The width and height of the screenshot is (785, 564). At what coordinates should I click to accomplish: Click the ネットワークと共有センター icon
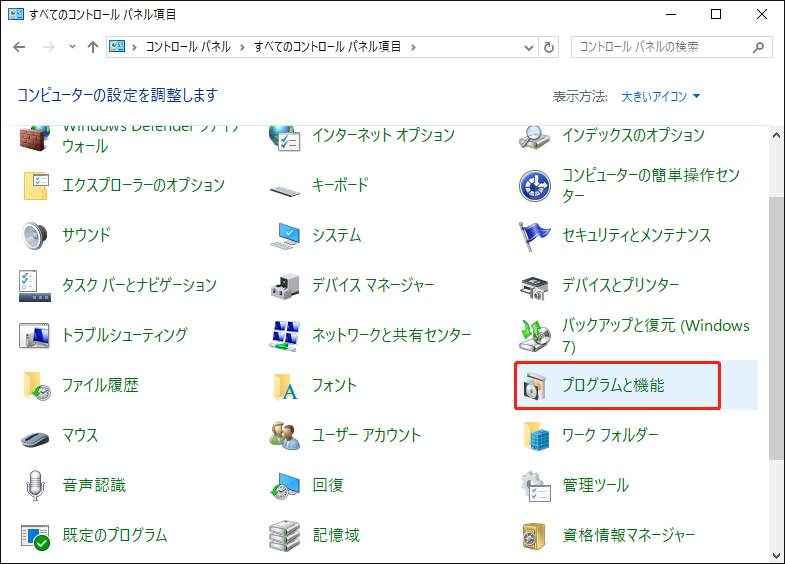(x=285, y=336)
